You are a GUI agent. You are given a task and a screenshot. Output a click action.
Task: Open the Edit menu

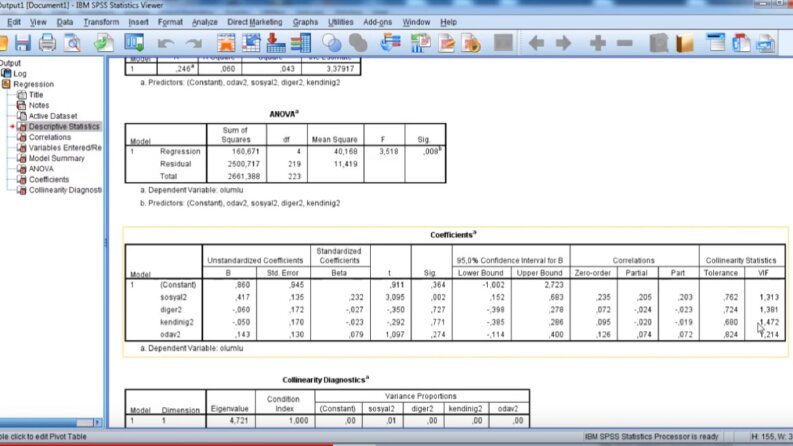coord(14,22)
